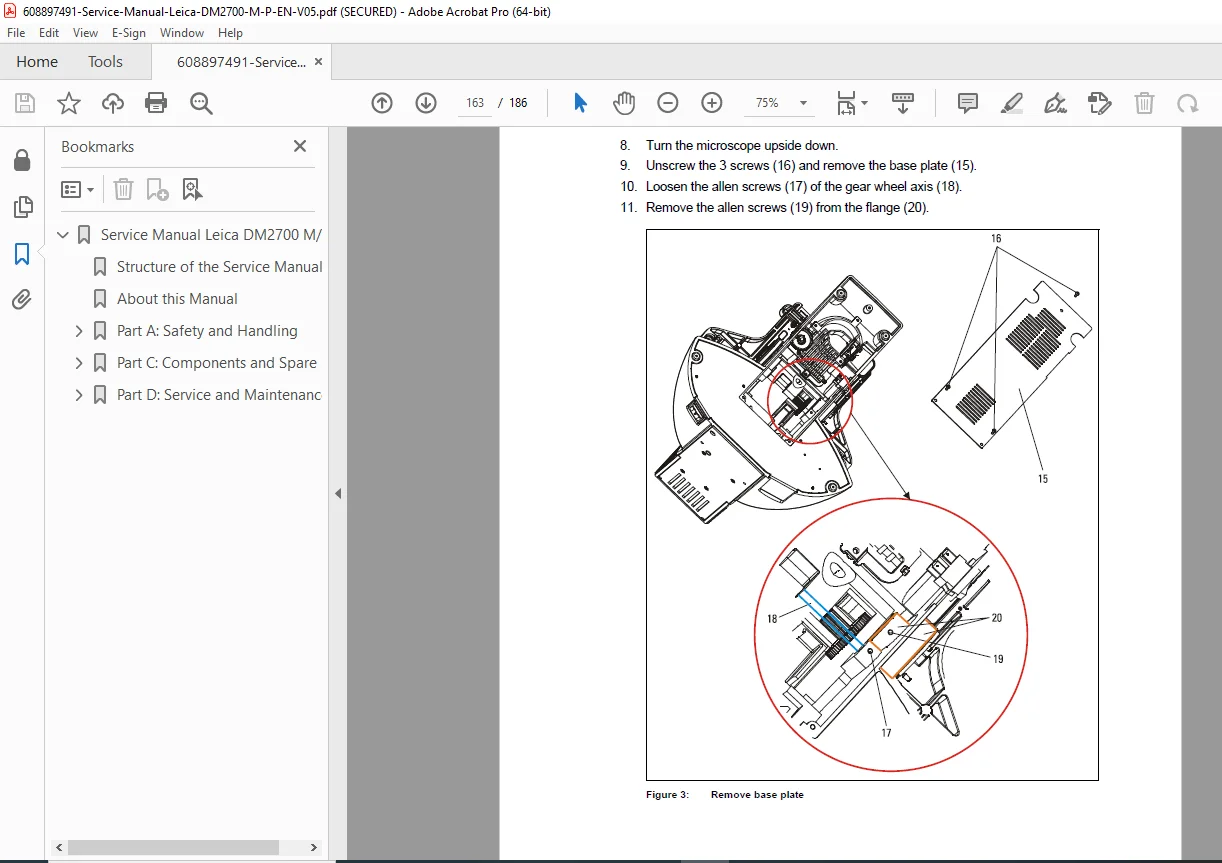The height and width of the screenshot is (863, 1222).
Task: Click the Bookmarks panel heading
Action: click(x=97, y=147)
